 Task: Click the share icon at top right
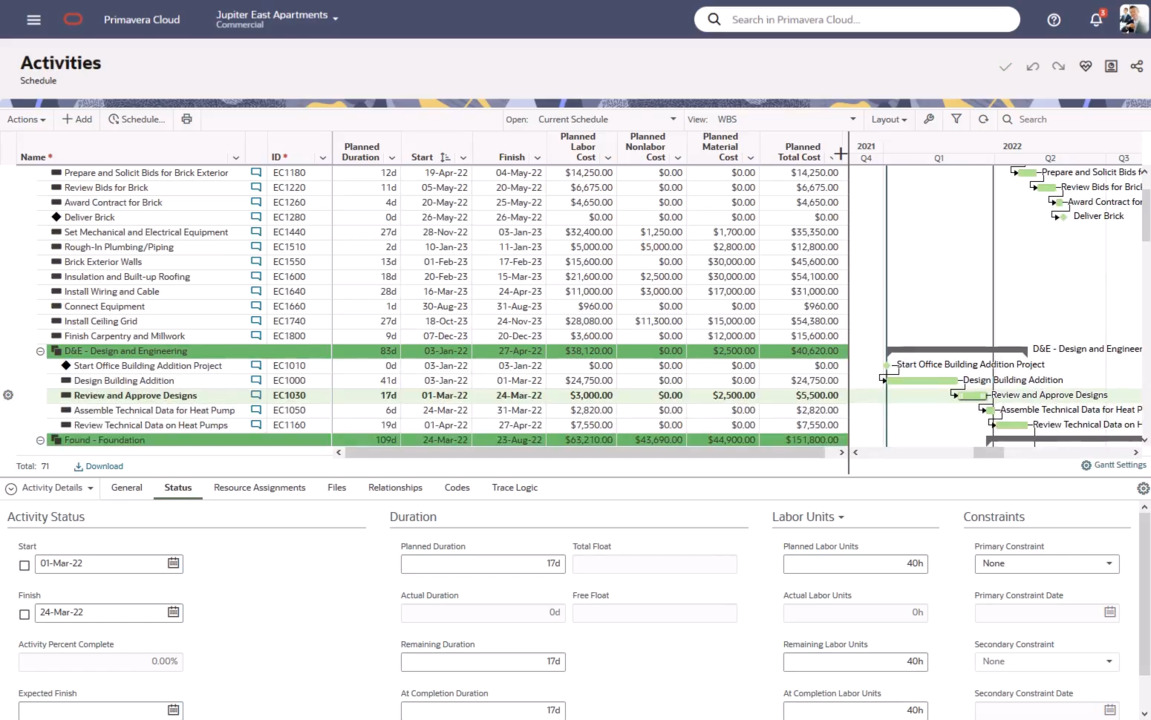(1137, 66)
